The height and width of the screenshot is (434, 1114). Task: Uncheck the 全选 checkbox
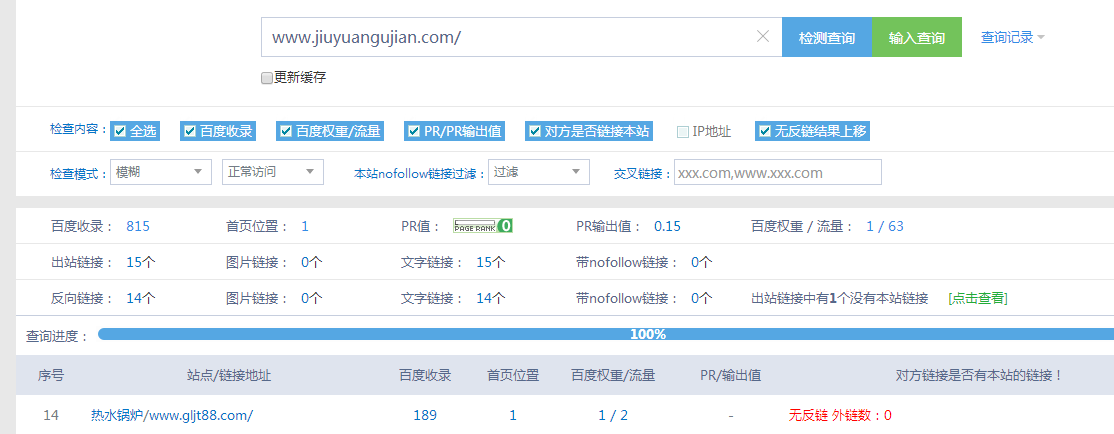[x=120, y=131]
